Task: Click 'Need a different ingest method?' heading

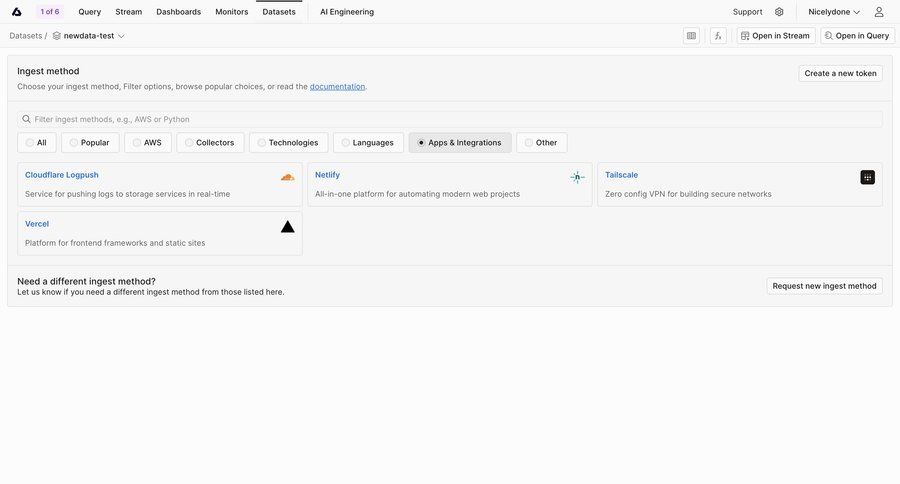Action: click(86, 281)
